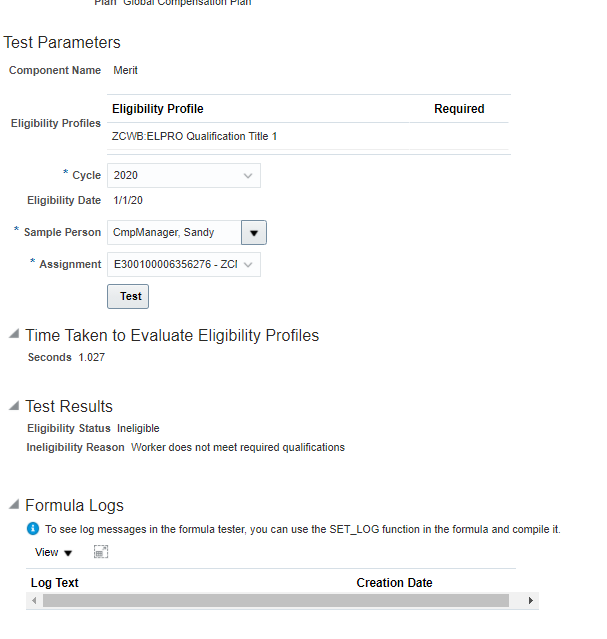607x639 pixels.
Task: Collapse Time Taken to Evaluate Eligibility Profiles
Action: (x=13, y=335)
